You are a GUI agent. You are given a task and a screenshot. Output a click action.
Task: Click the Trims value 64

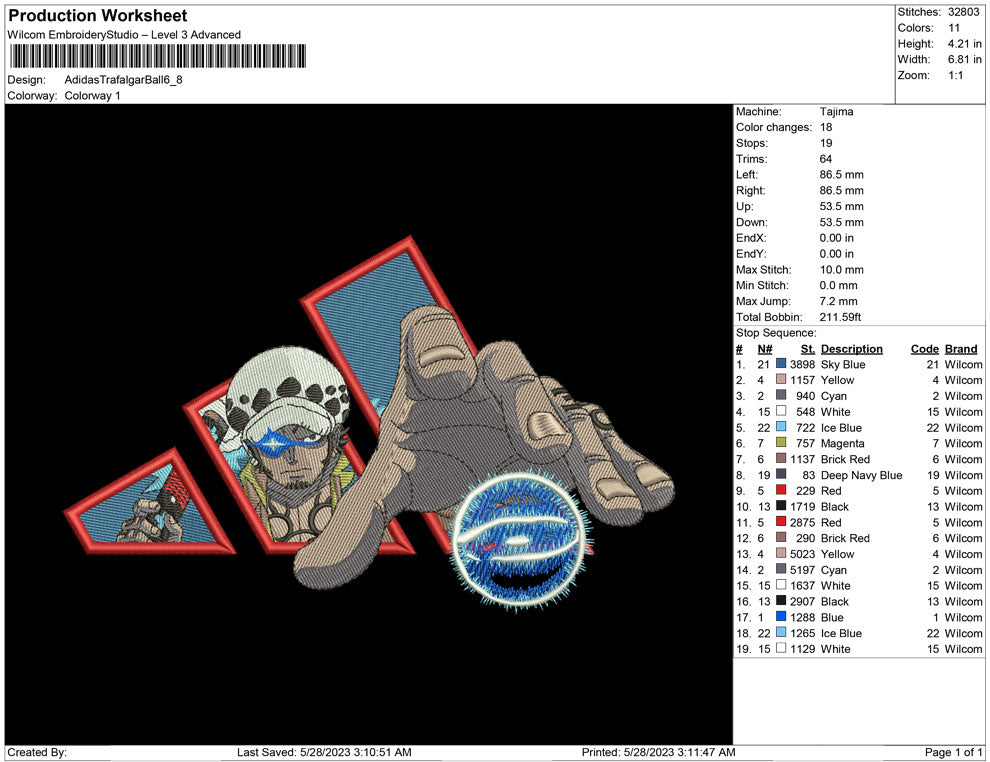[x=826, y=159]
